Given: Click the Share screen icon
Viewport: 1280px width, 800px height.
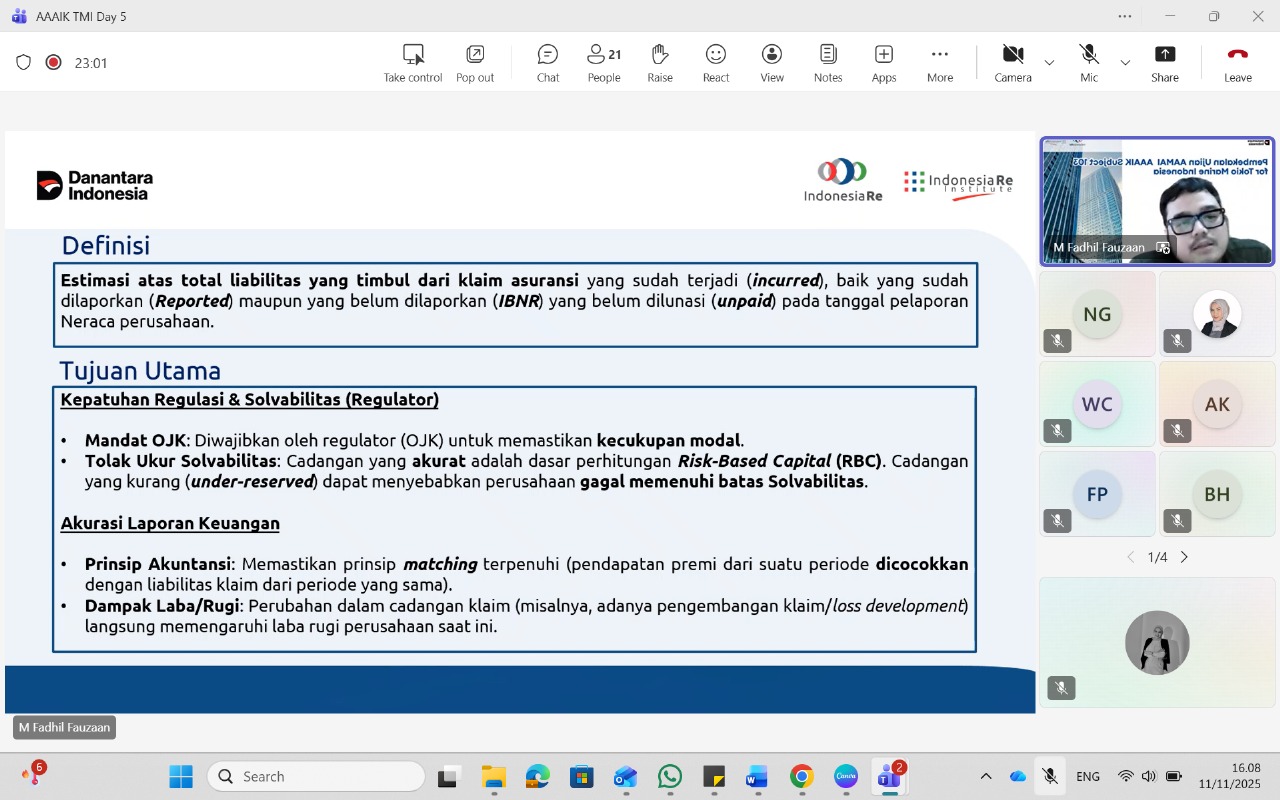Looking at the screenshot, I should pyautogui.click(x=1164, y=63).
